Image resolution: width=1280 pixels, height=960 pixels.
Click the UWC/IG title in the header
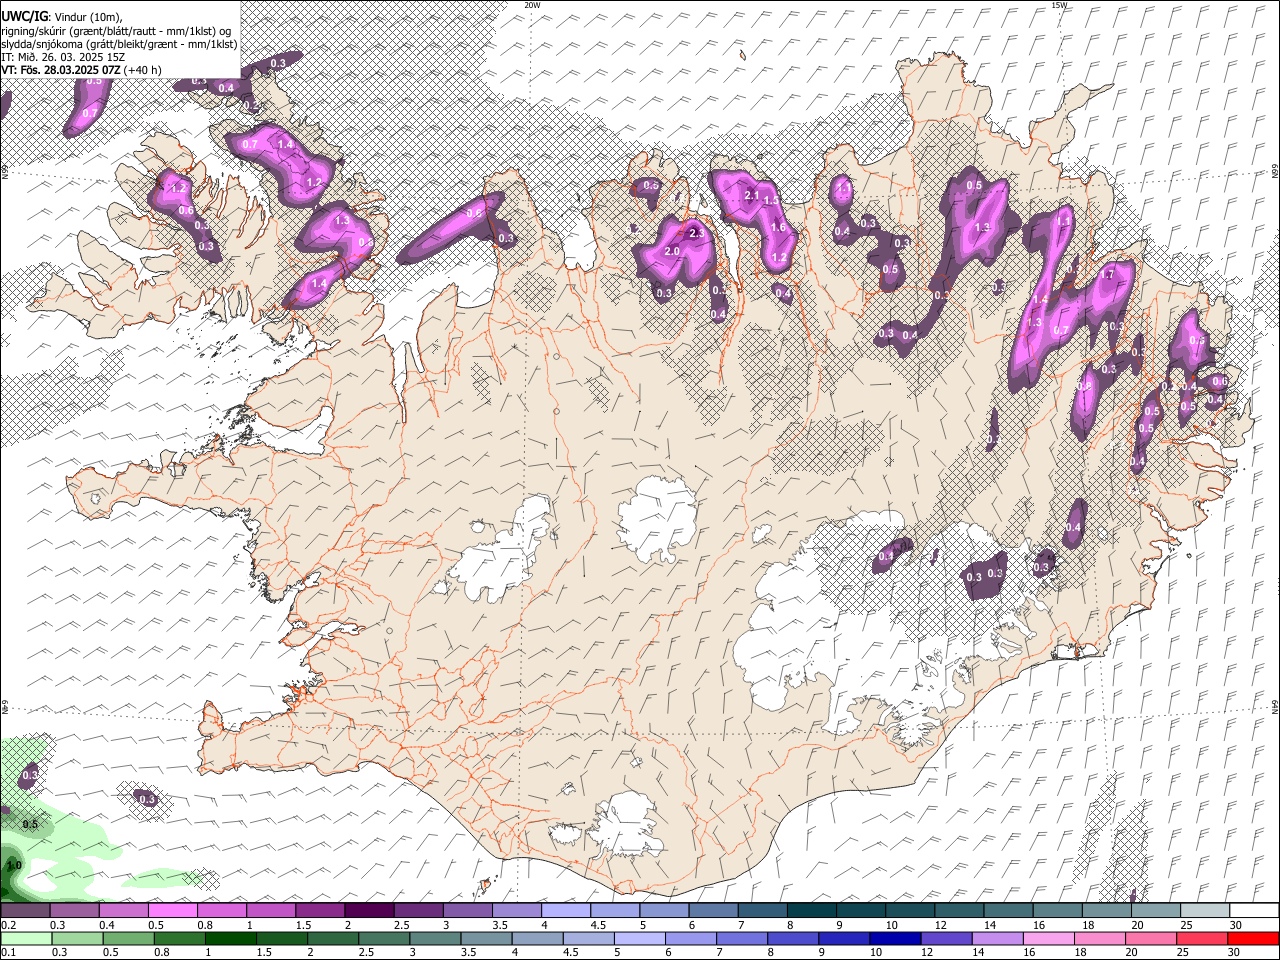24,16
